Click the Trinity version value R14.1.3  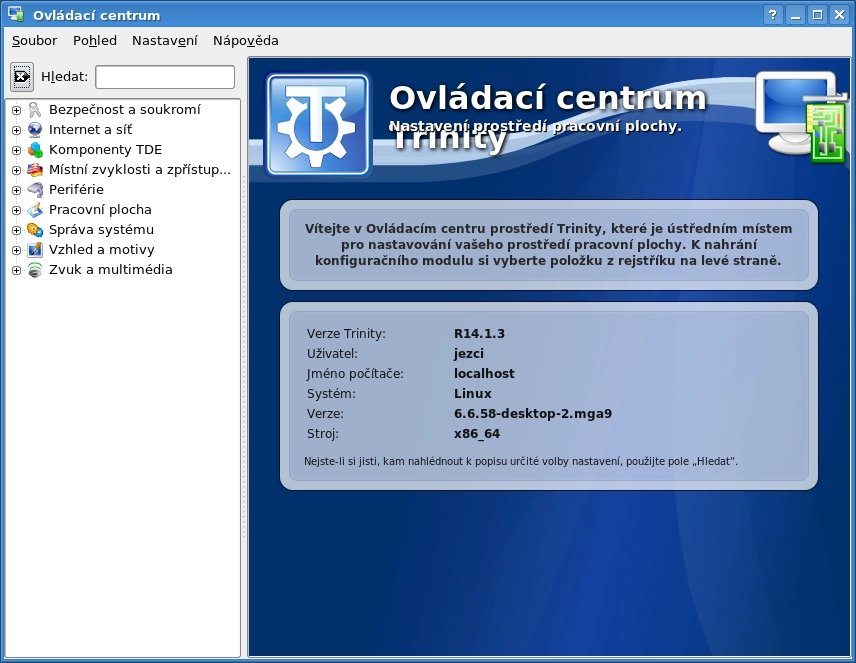click(x=479, y=334)
